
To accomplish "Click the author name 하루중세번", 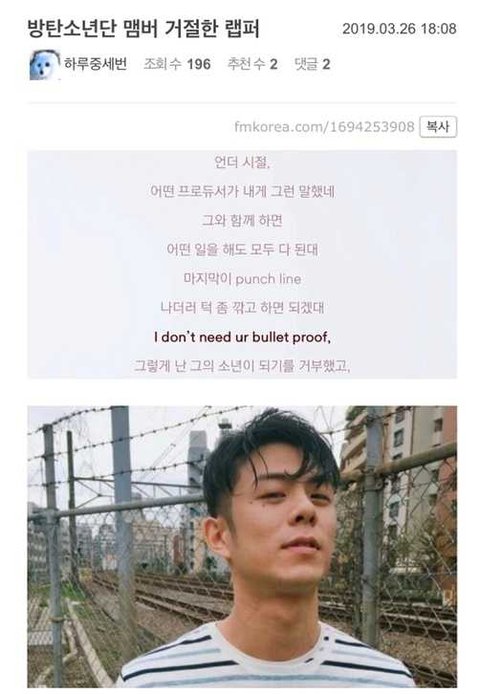I will click(96, 64).
